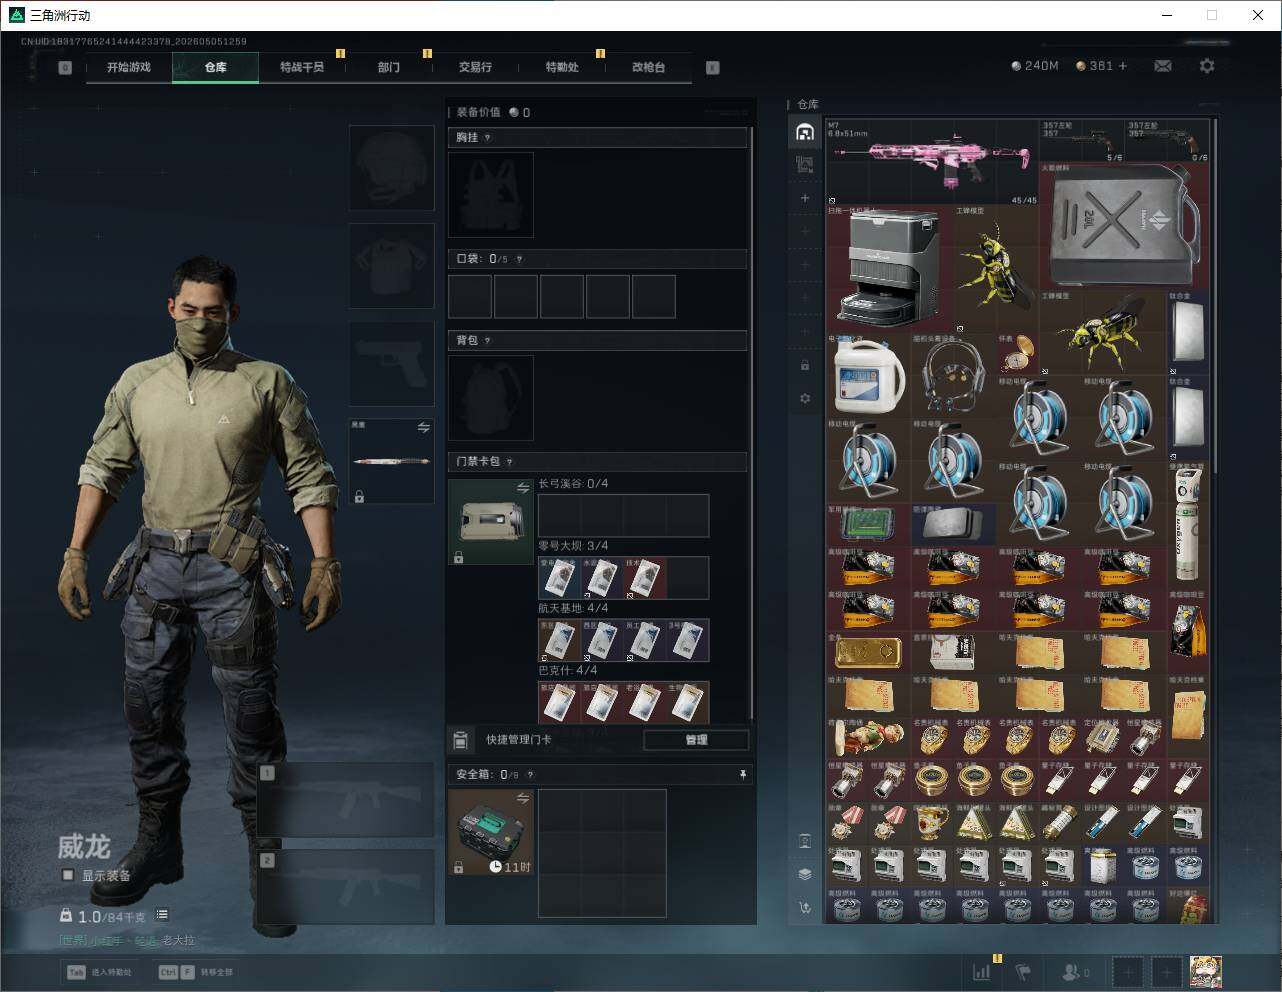Click the warehouse sidebar padlock icon
This screenshot has width=1282, height=992.
pos(805,365)
